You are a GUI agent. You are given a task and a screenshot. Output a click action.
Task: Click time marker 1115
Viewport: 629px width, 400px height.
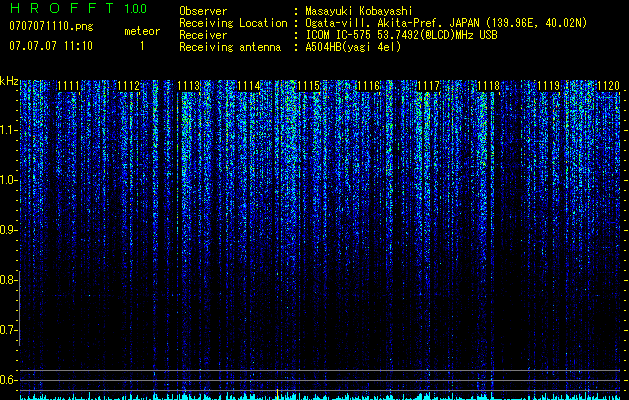tap(308, 86)
